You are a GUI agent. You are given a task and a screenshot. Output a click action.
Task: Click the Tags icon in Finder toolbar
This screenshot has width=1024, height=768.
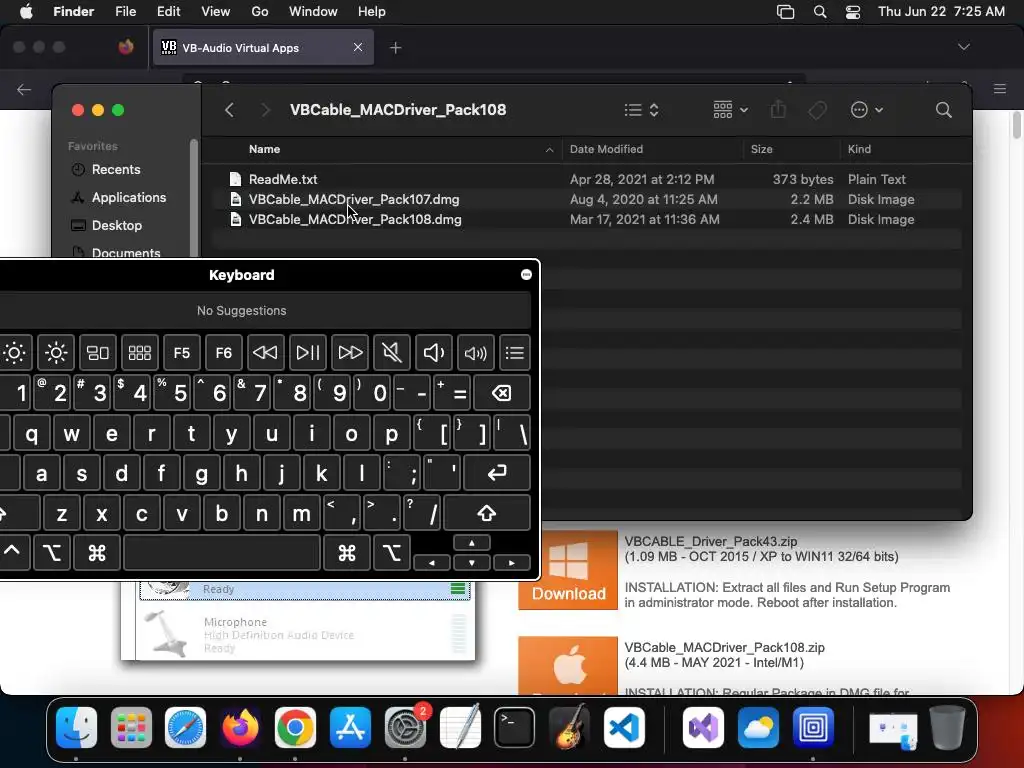[818, 110]
